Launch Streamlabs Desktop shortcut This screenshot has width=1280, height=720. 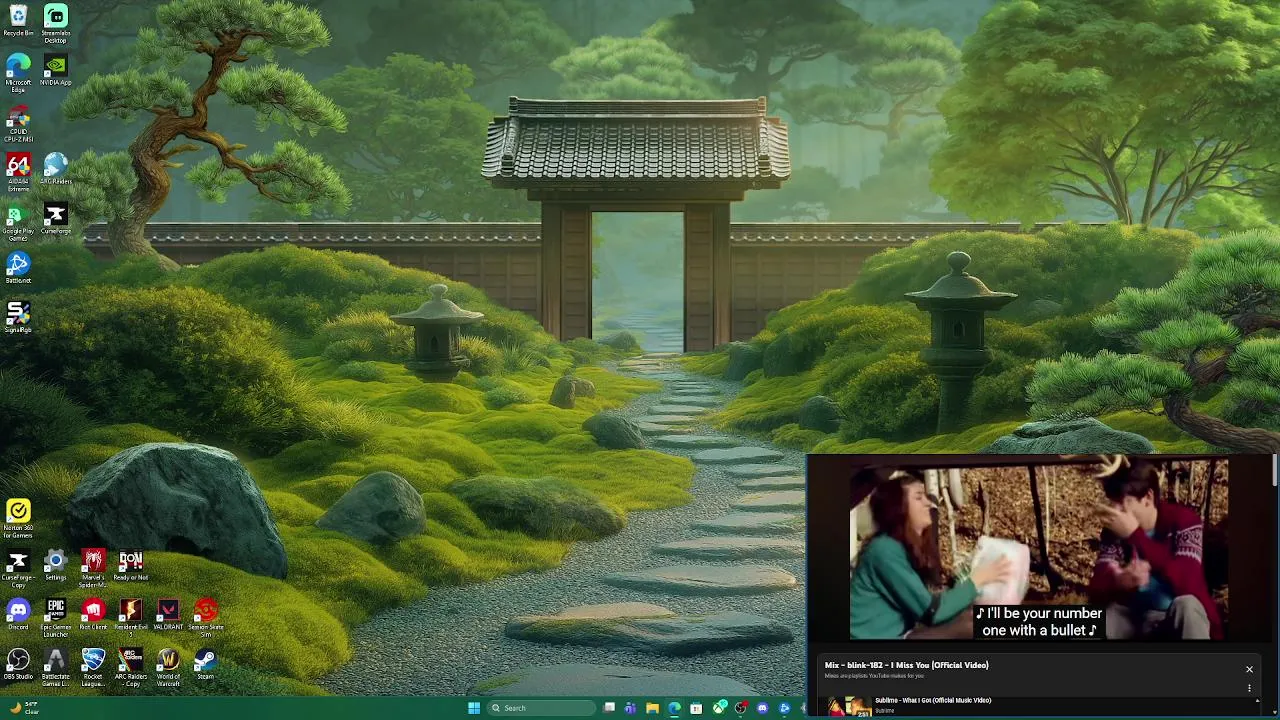[56, 22]
